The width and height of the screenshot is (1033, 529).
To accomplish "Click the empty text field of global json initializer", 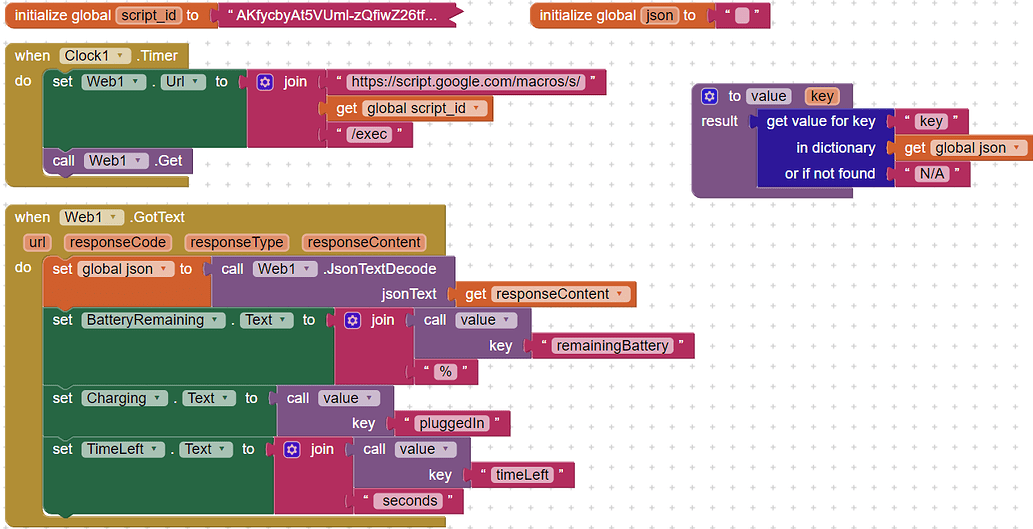I will point(742,16).
